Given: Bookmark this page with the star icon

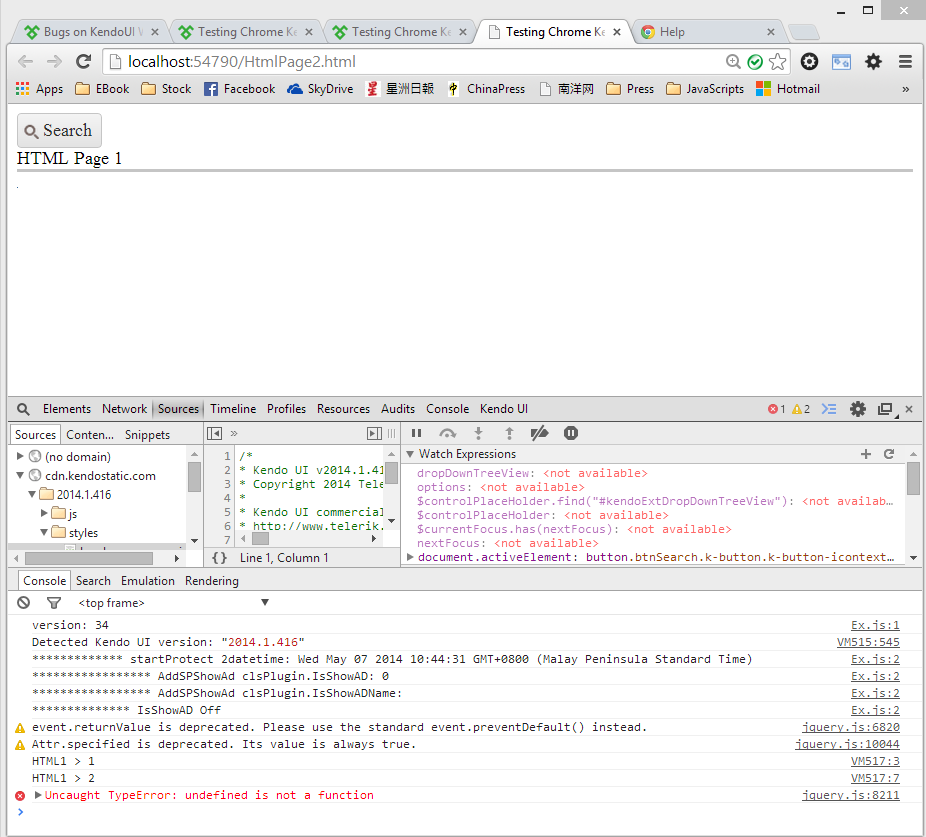Looking at the screenshot, I should 777,62.
